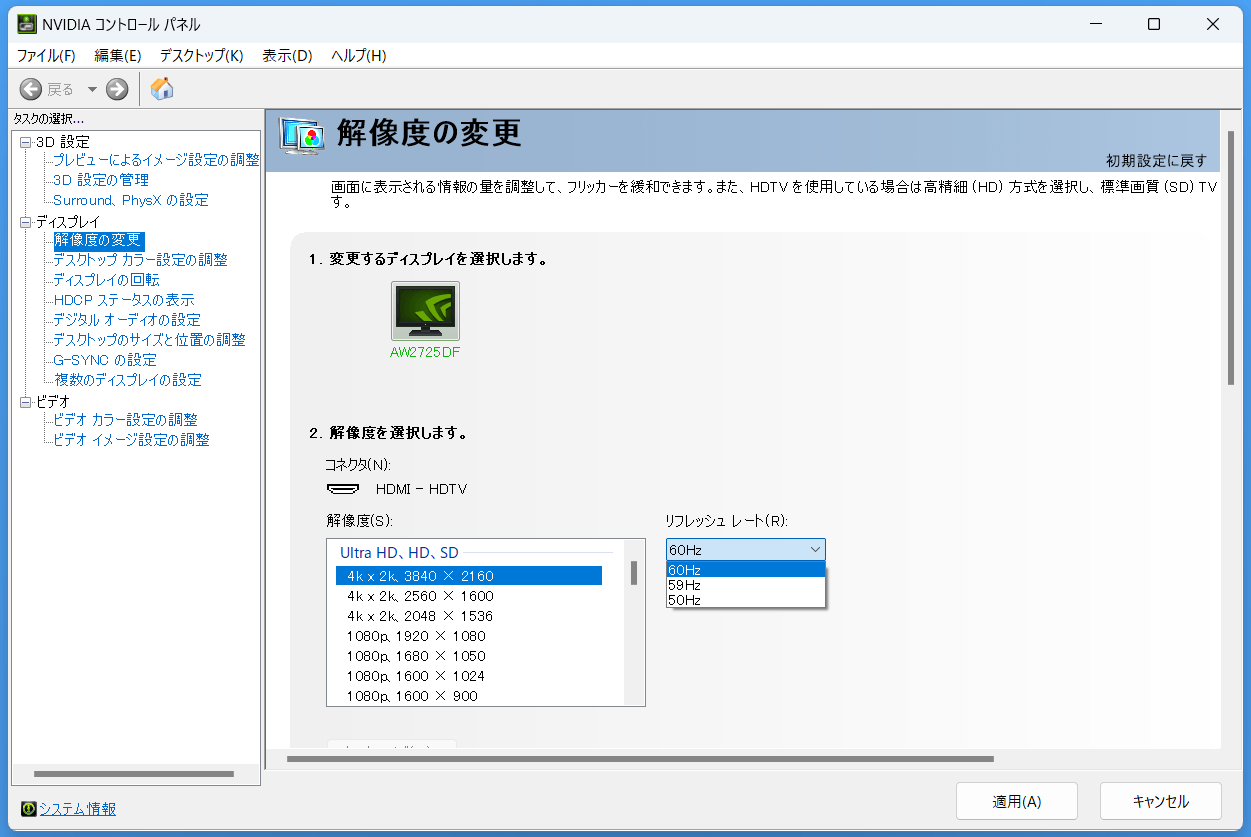The width and height of the screenshot is (1251, 837).
Task: Click the 解像度の変更 header icon
Action: [302, 135]
